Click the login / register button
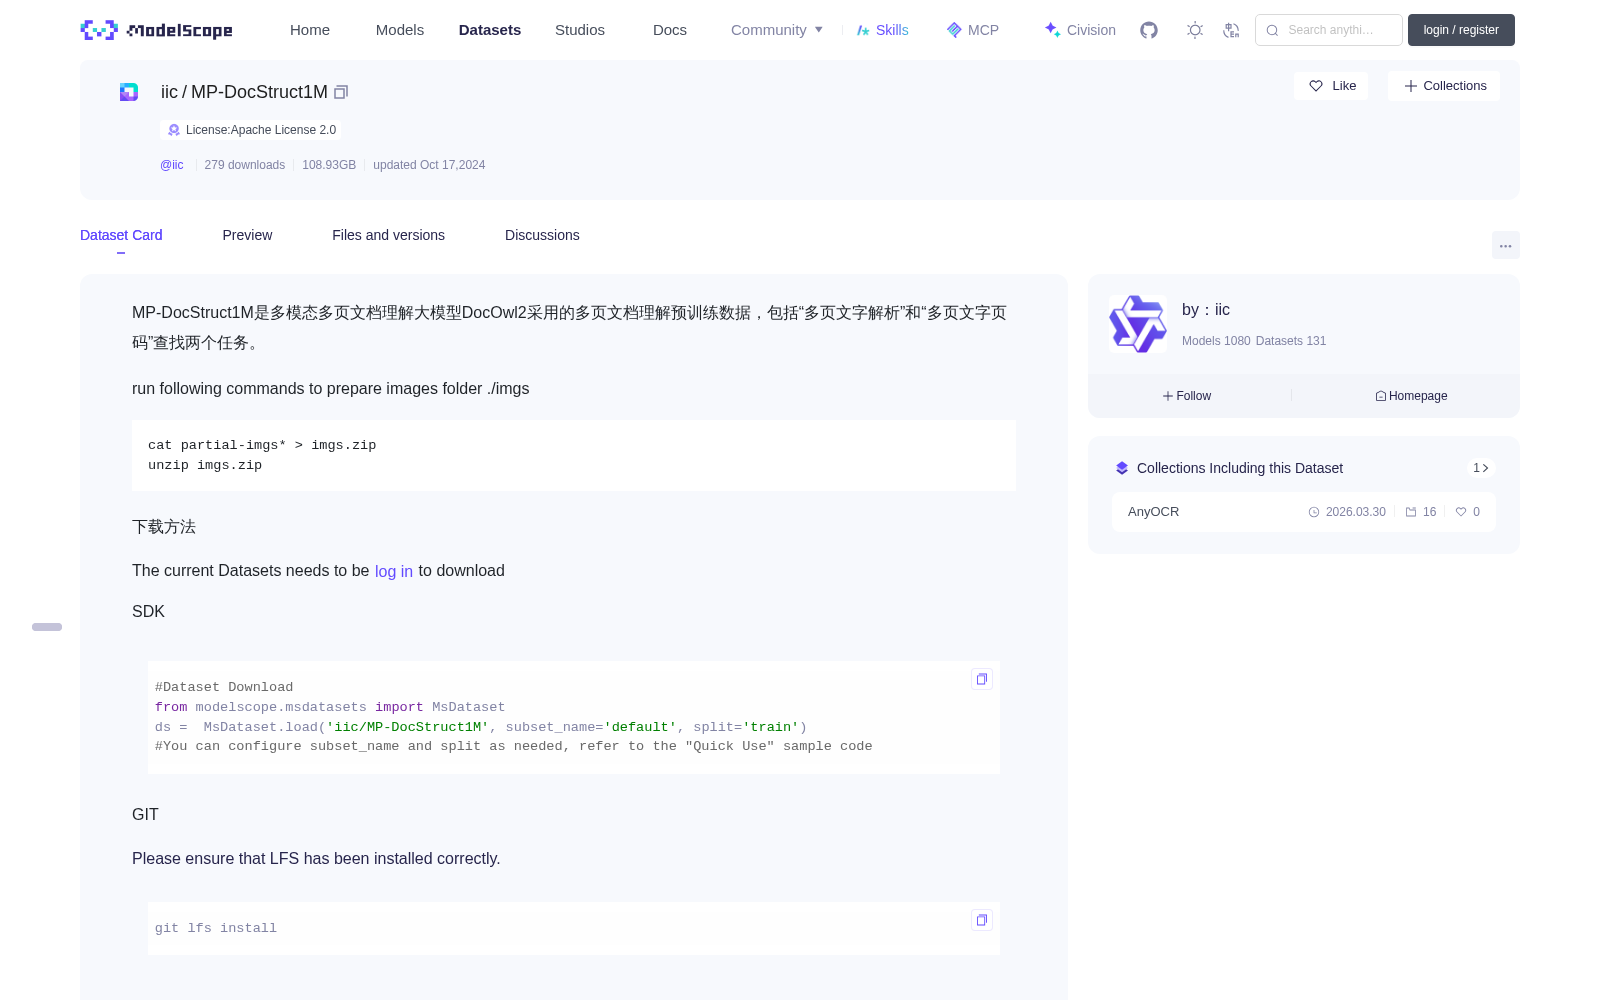 (x=1461, y=30)
